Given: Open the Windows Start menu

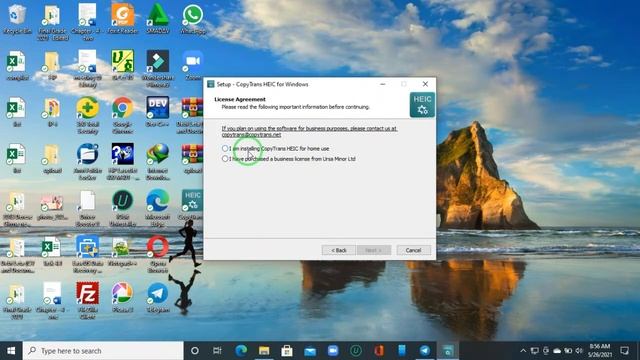Looking at the screenshot, I should 11,351.
